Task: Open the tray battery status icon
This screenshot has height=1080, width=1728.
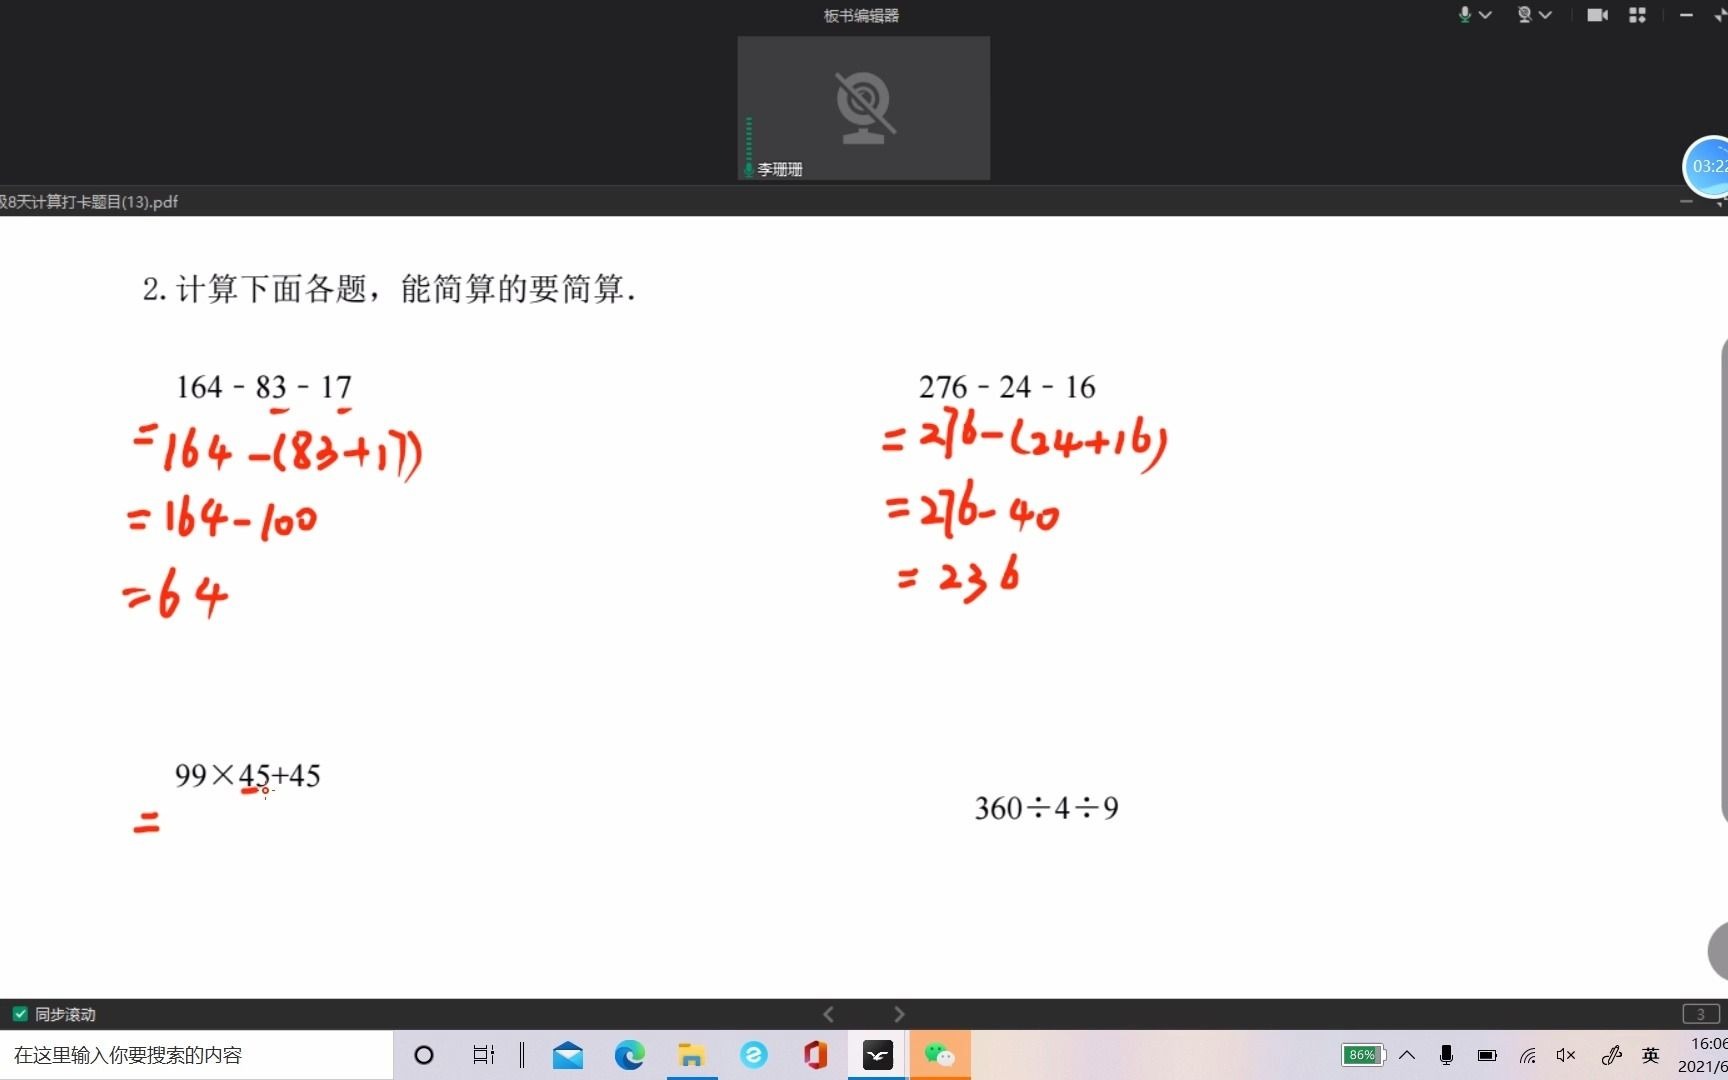Action: click(x=1487, y=1055)
